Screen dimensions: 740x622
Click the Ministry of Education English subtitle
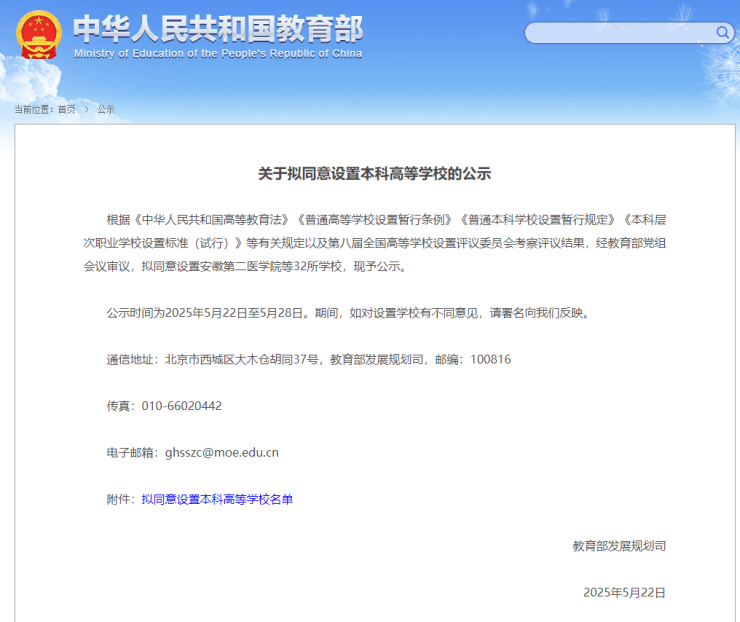(218, 54)
